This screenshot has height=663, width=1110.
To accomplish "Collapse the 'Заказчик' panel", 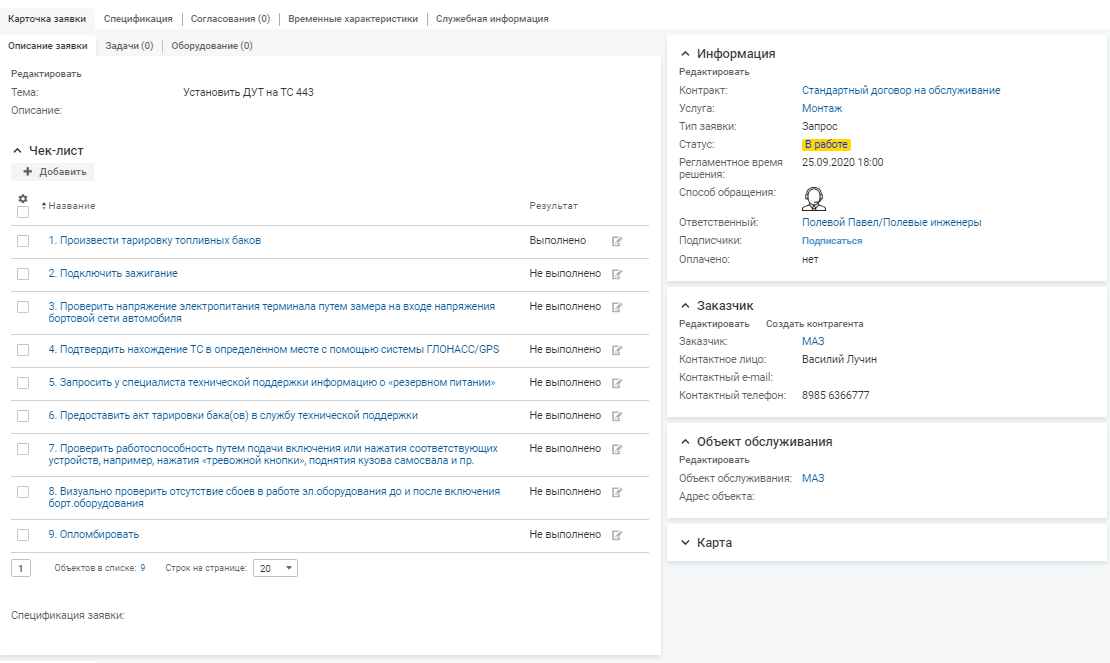I will coord(685,306).
